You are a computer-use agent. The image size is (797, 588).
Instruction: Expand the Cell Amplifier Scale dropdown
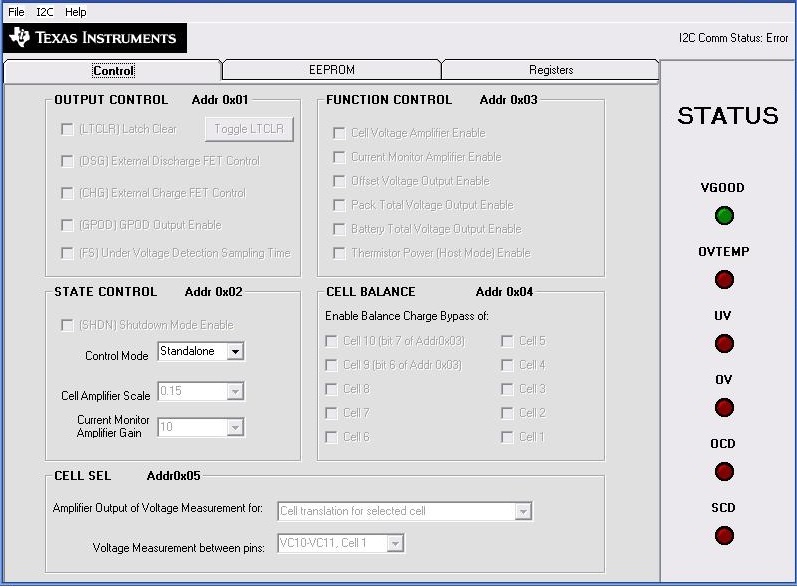click(x=234, y=391)
